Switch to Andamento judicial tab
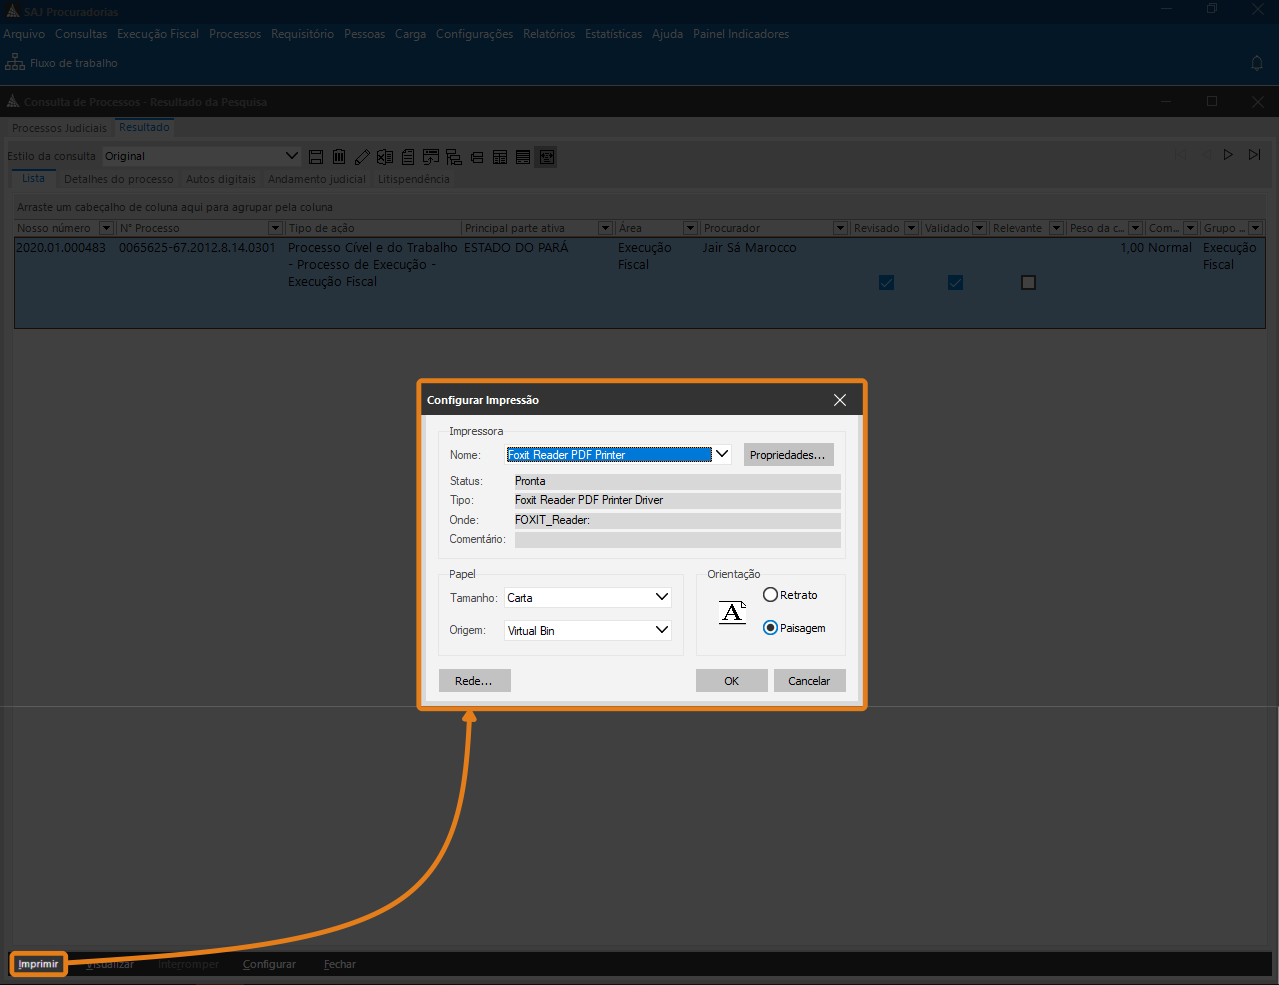 (317, 179)
